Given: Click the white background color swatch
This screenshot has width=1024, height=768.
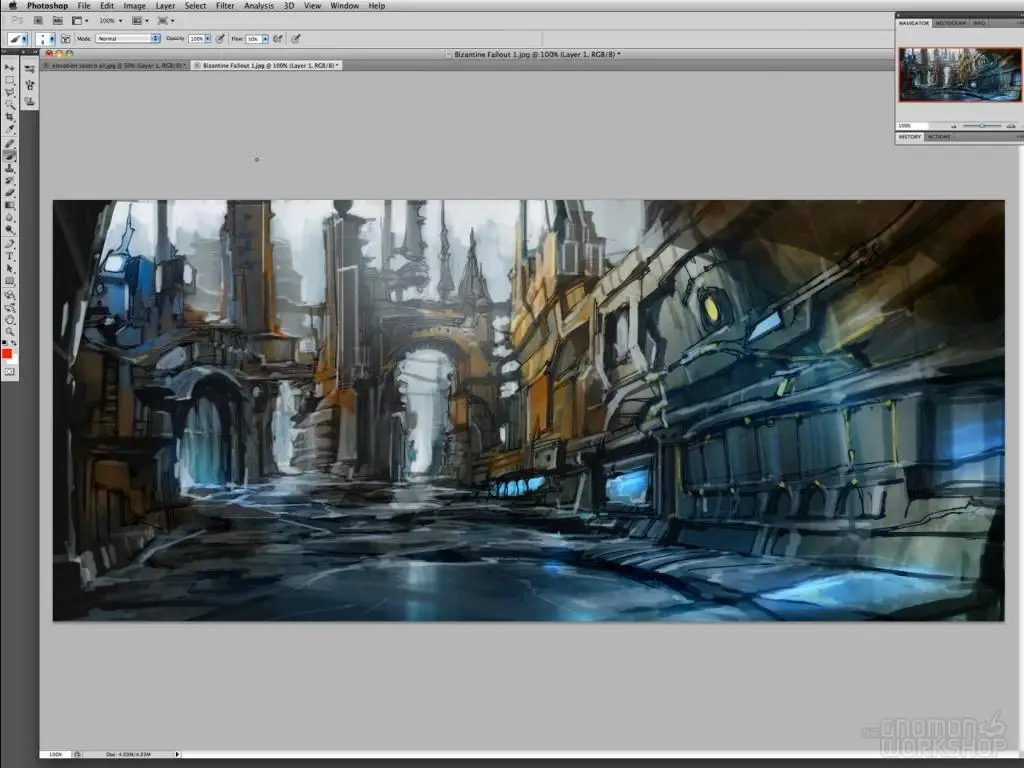Looking at the screenshot, I should (x=14, y=360).
